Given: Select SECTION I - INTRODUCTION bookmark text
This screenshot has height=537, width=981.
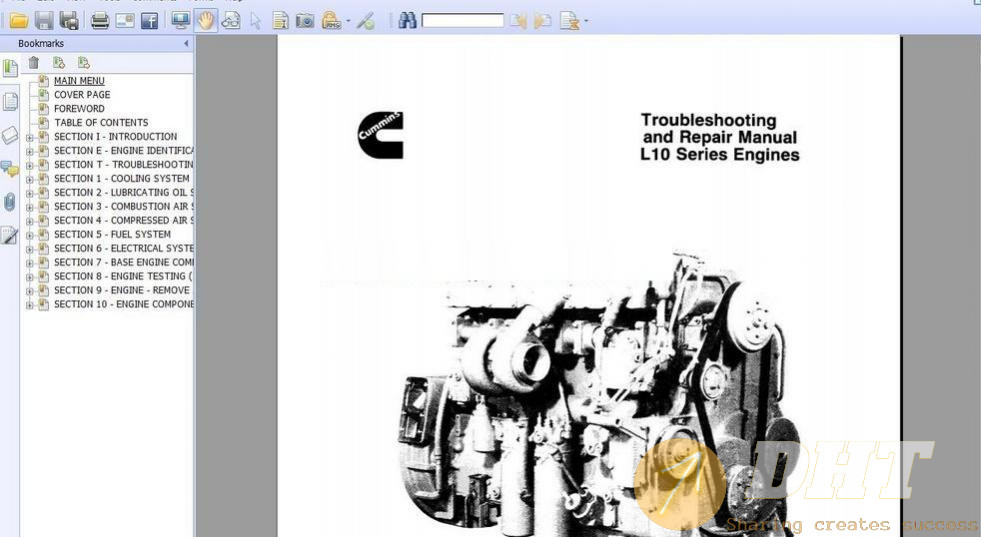Looking at the screenshot, I should pyautogui.click(x=115, y=136).
